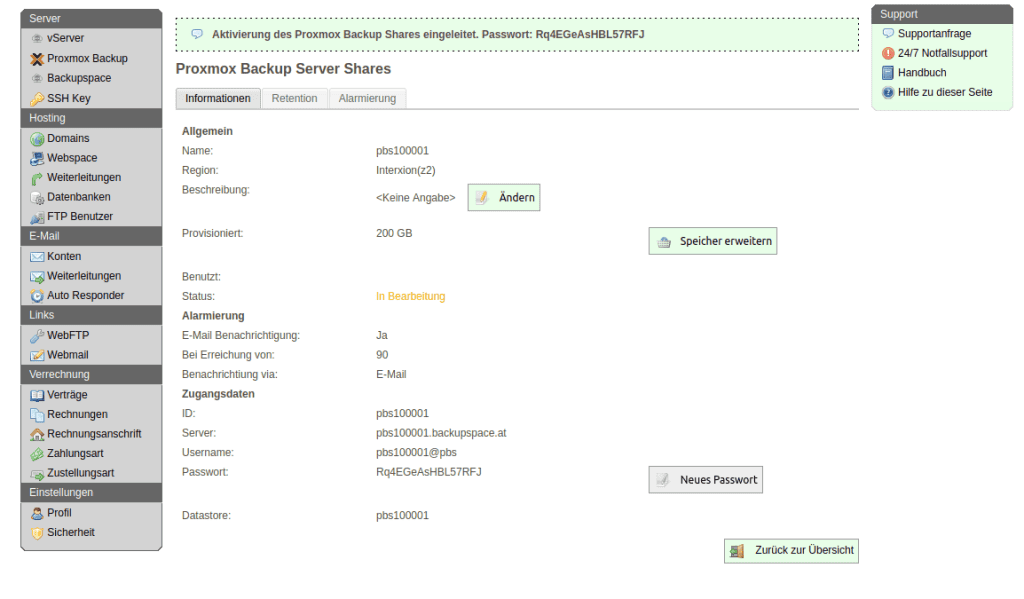Open the Backupspace link
This screenshot has width=1024, height=599.
pyautogui.click(x=79, y=78)
